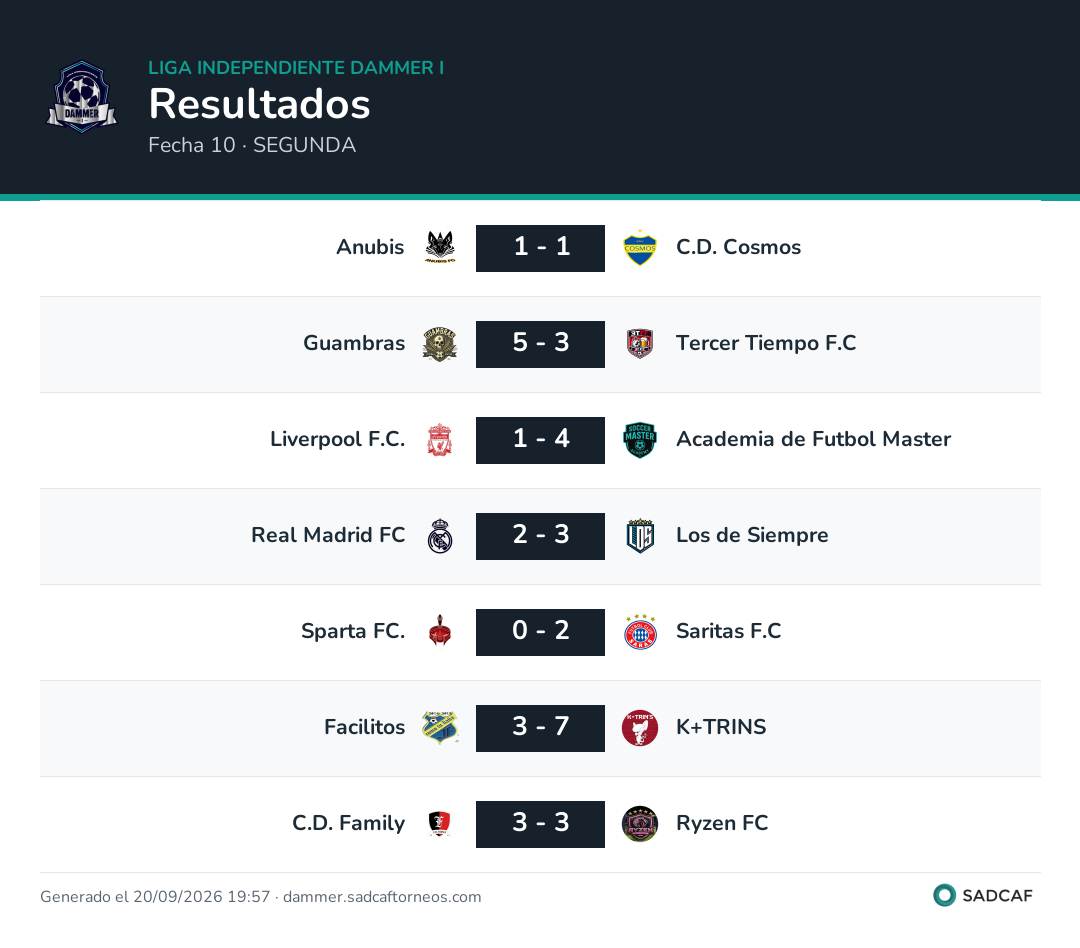Click the Academia de Futbol Master name
This screenshot has width=1080, height=948.
click(x=813, y=439)
